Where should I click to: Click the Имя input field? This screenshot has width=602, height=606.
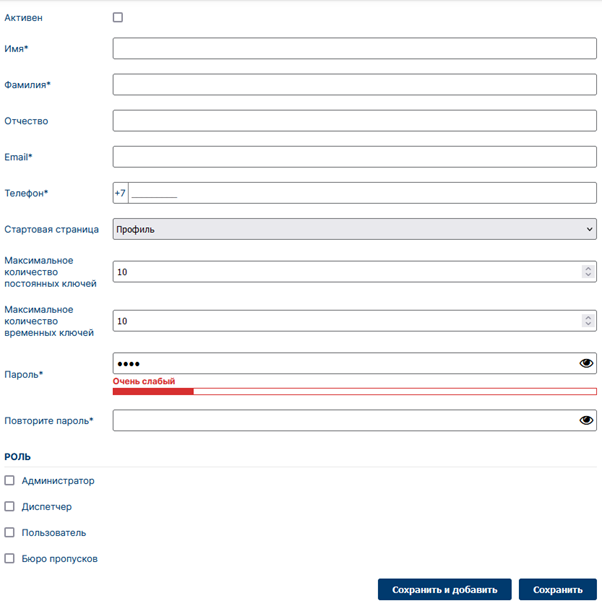click(354, 48)
